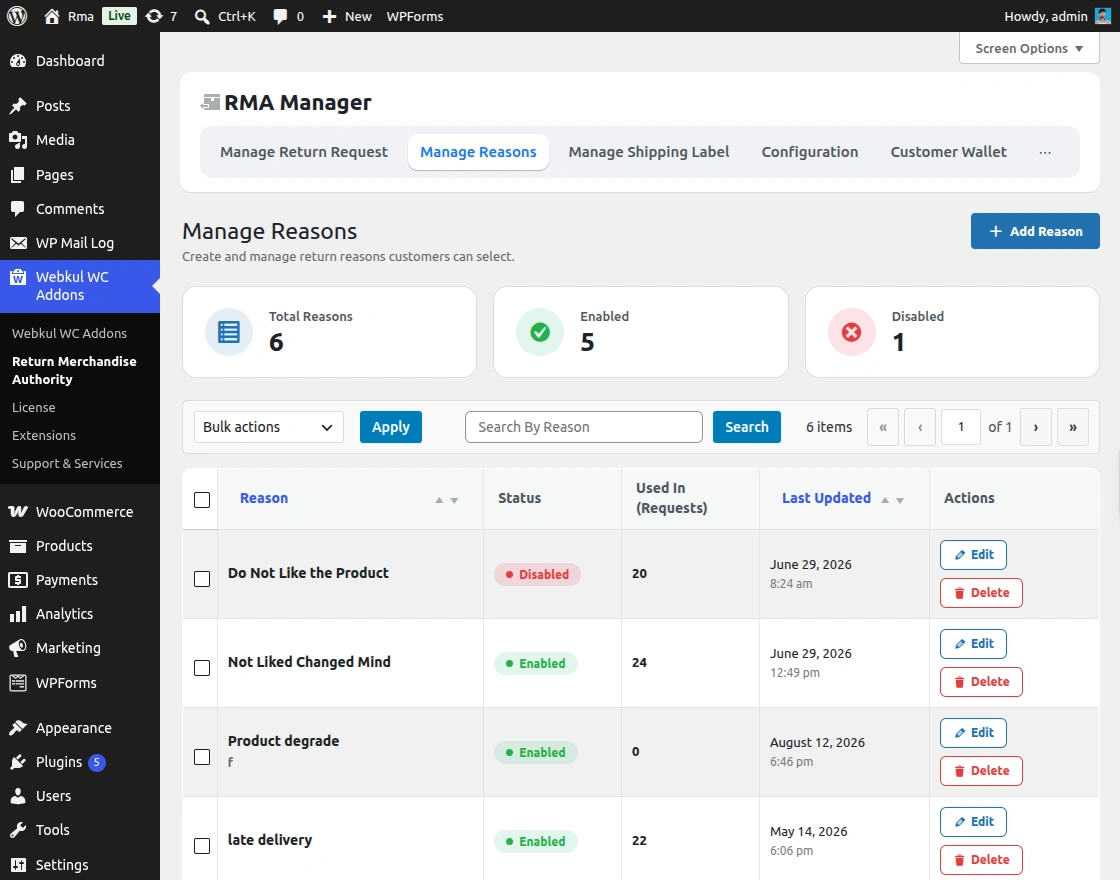Open Support & Services submenu item

tap(67, 463)
